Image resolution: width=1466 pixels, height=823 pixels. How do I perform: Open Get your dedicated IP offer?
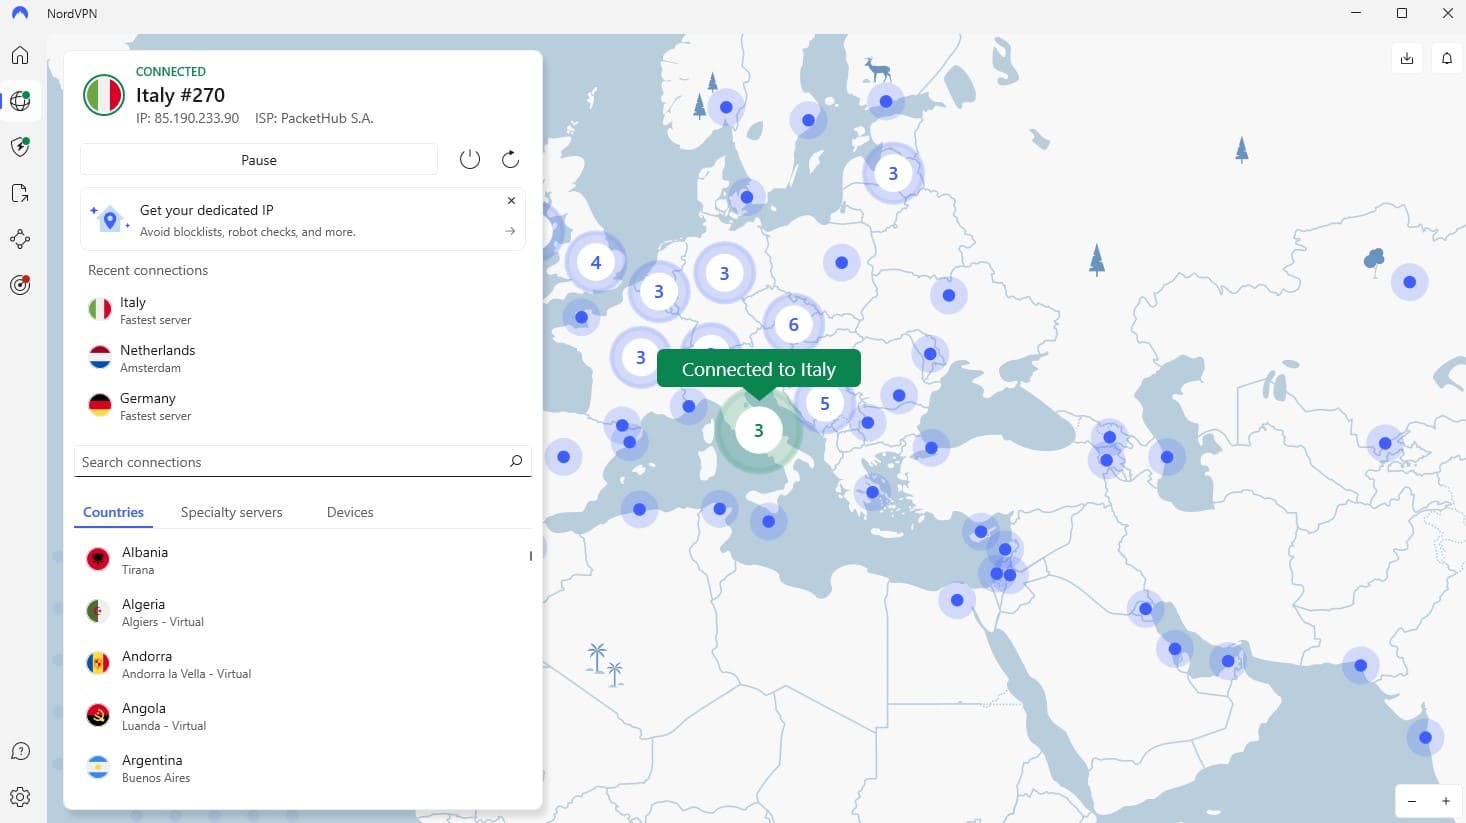click(x=303, y=219)
